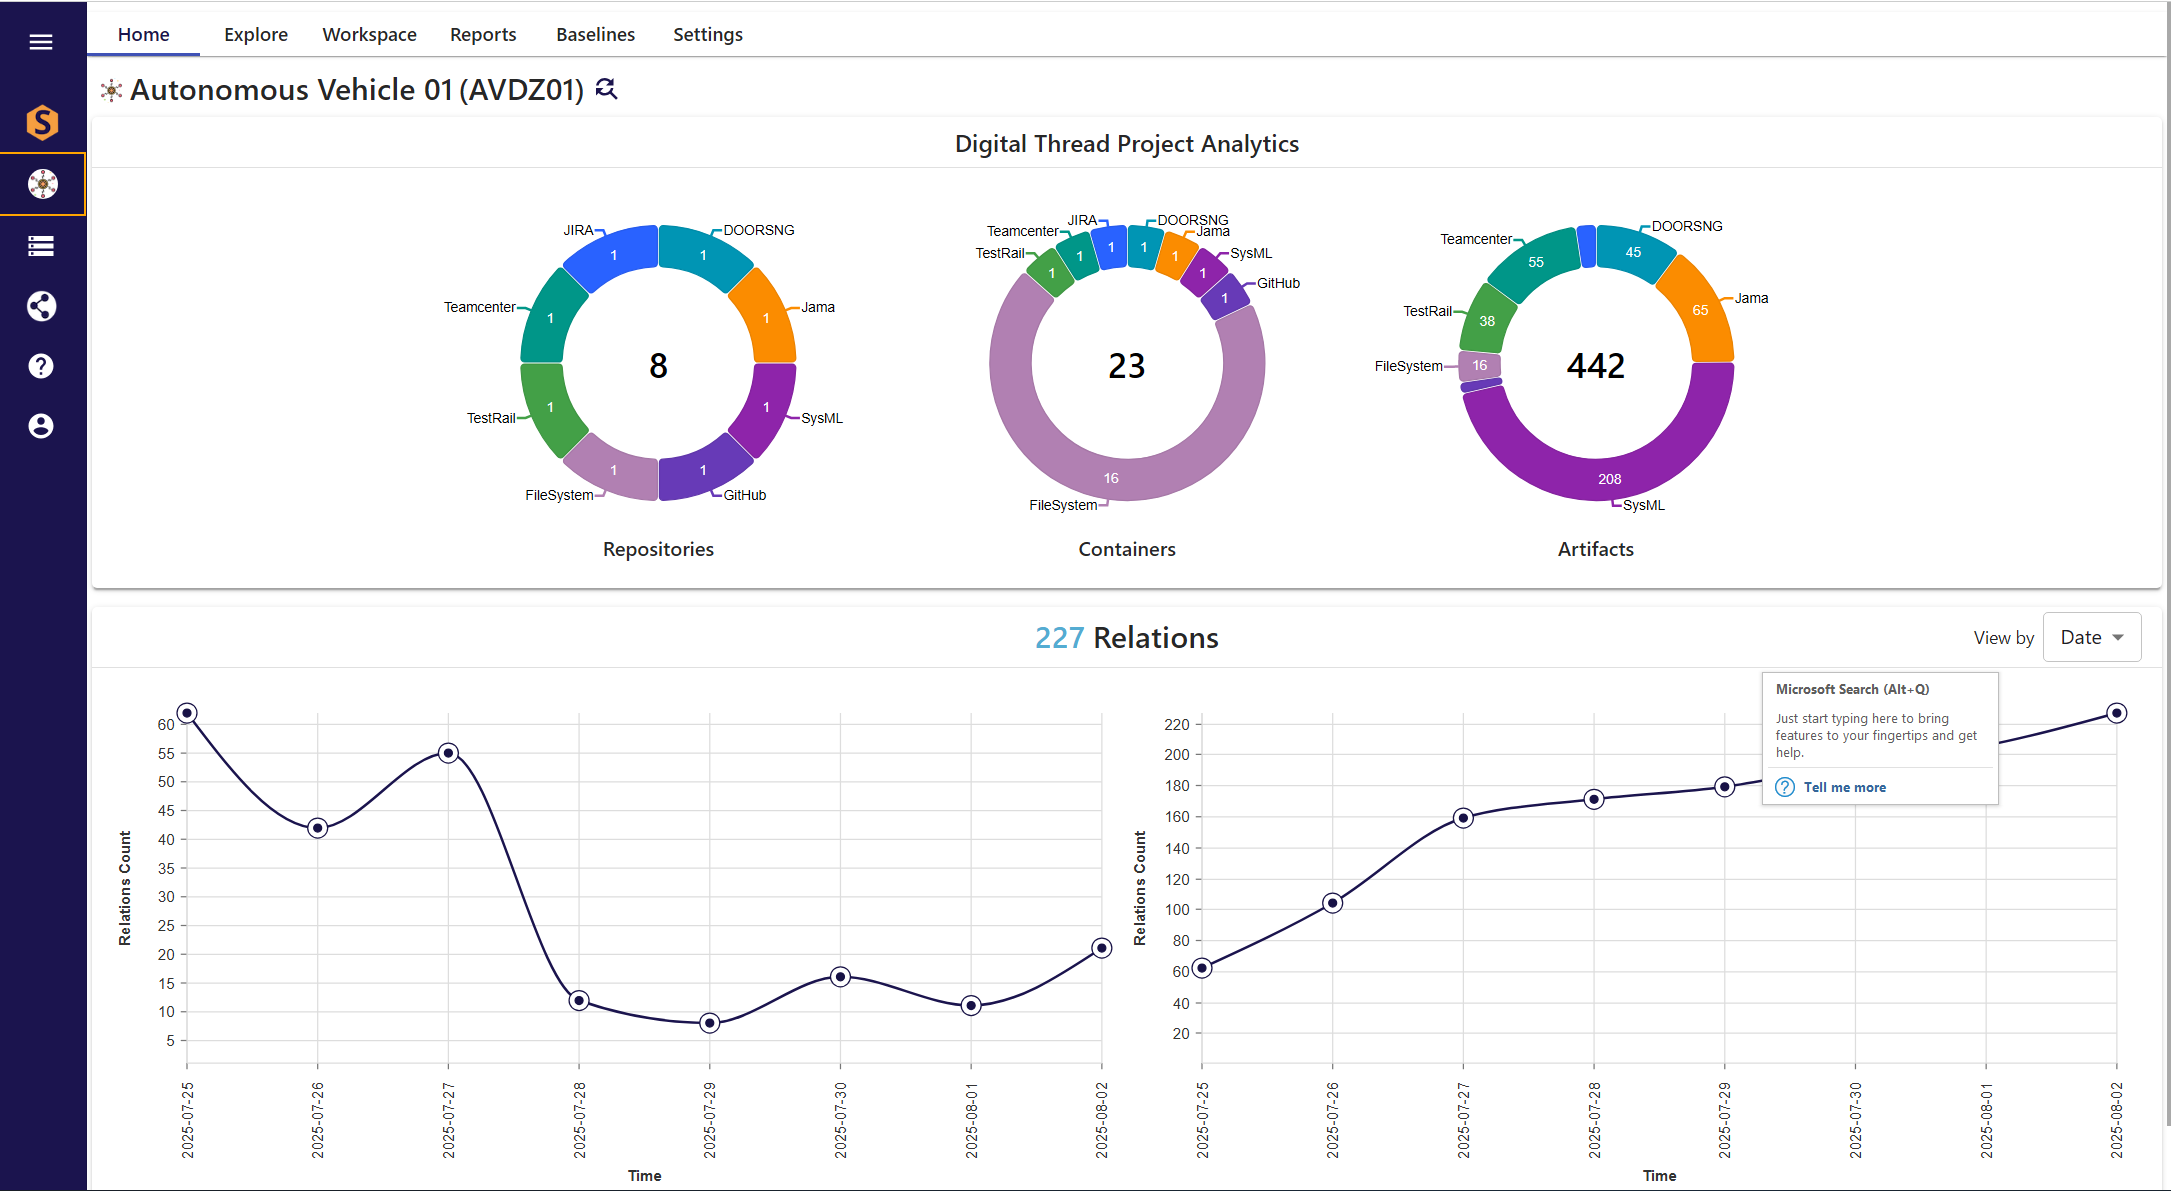
Task: Open the Workspace tab
Action: pyautogui.click(x=369, y=34)
